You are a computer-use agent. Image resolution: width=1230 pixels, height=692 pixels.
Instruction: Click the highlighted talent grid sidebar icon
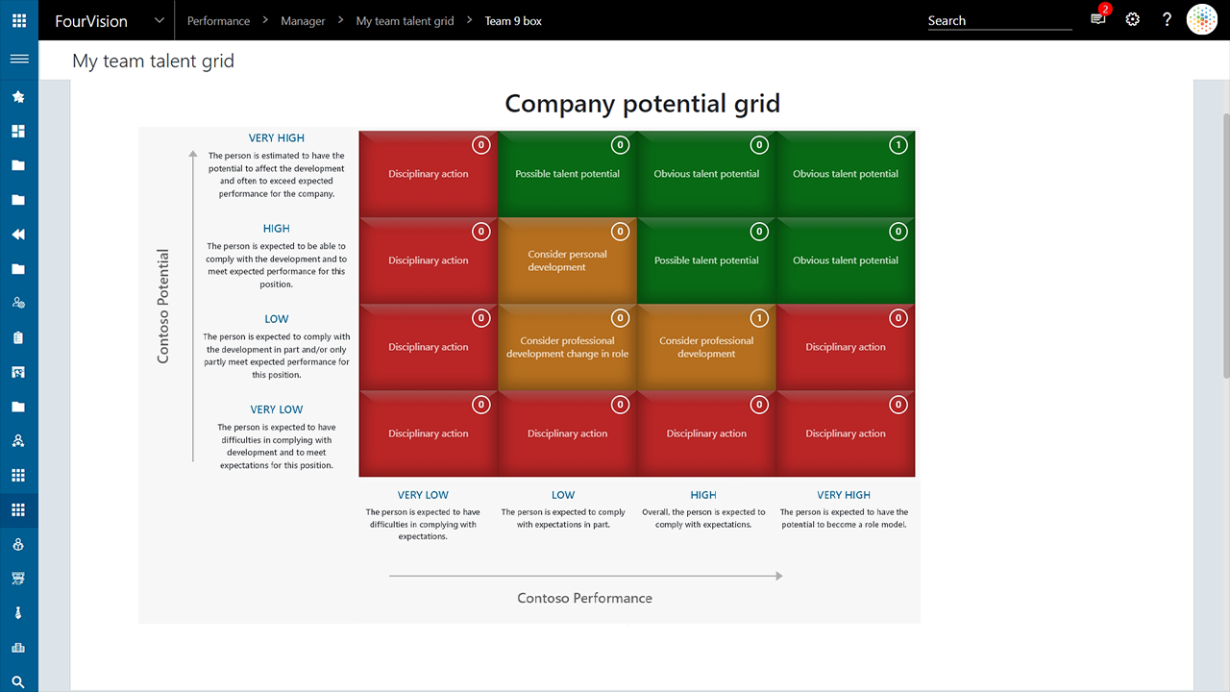tap(18, 510)
